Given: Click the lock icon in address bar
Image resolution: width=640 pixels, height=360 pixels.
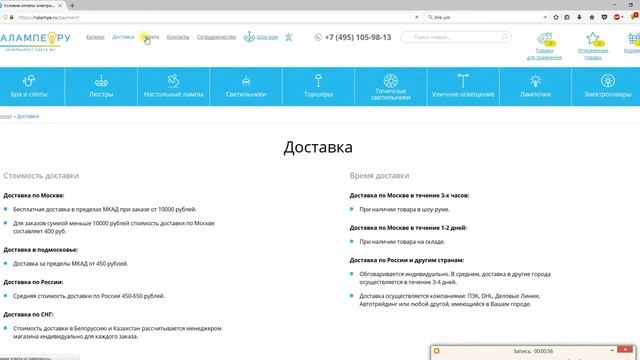Looking at the screenshot, I should pos(11,17).
